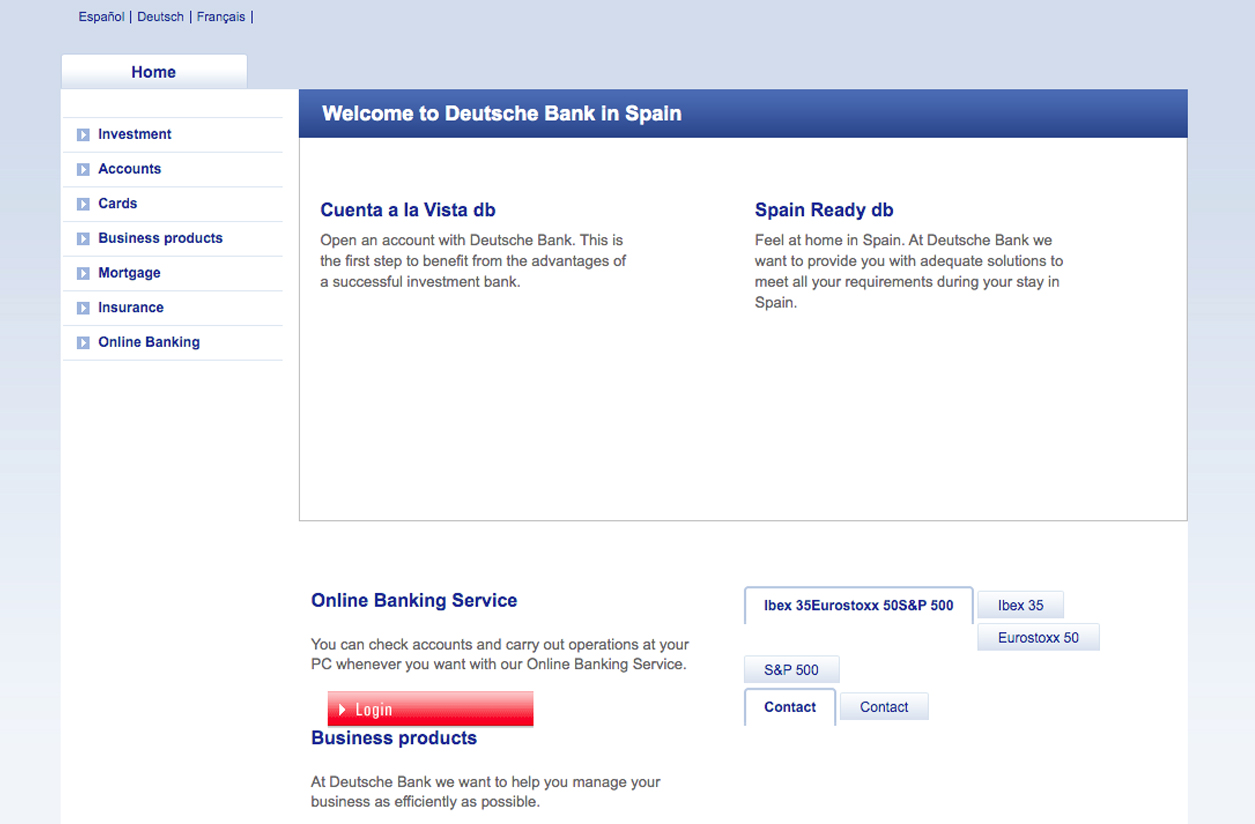
Task: Click the arrow icon next to Insurance
Action: click(83, 308)
